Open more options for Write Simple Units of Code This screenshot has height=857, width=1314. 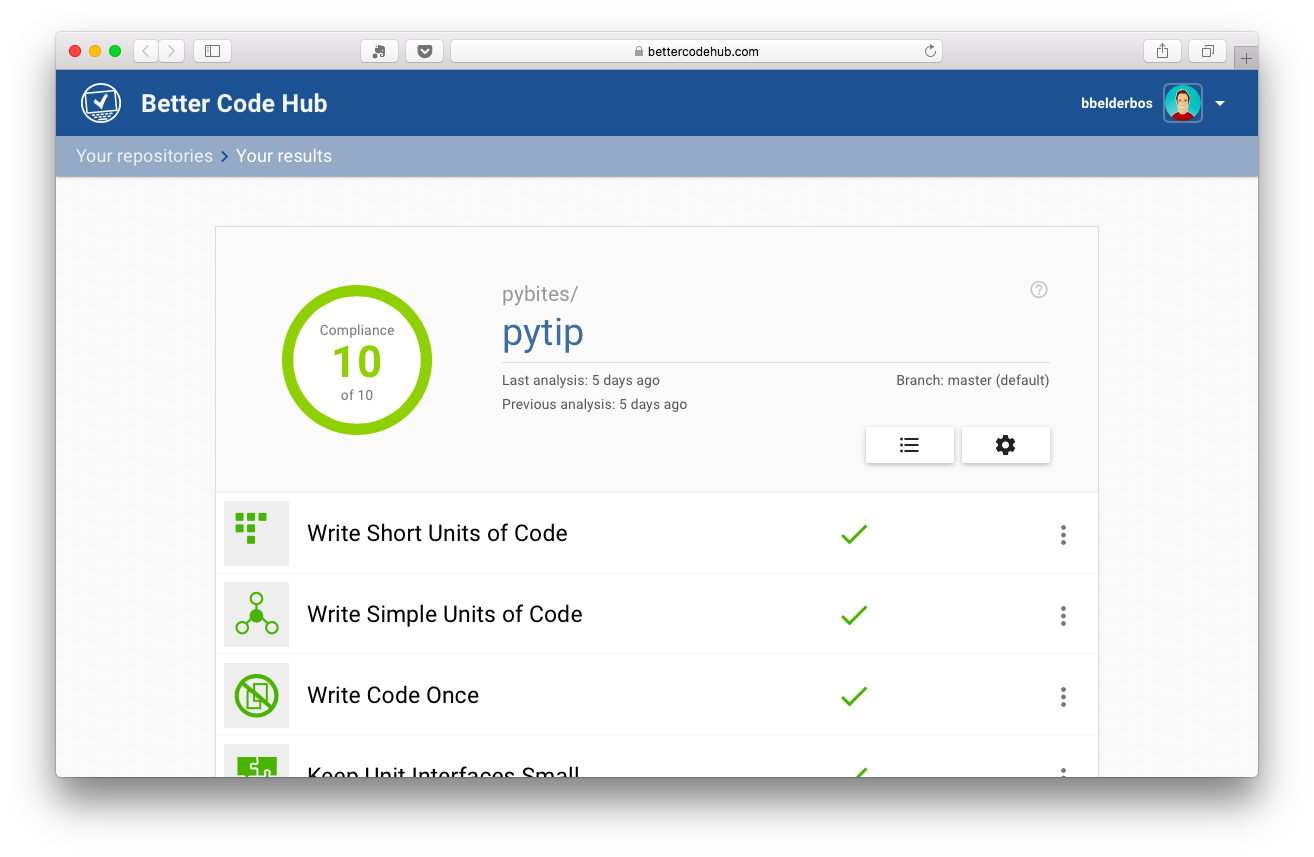(x=1063, y=616)
